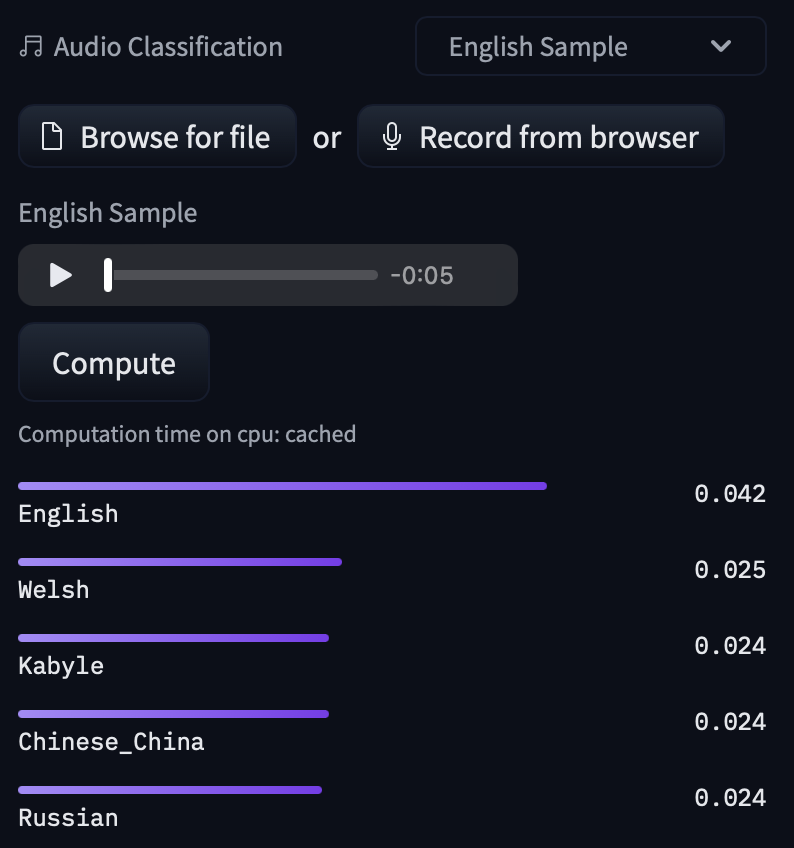Click Record from browser text

pos(558,137)
